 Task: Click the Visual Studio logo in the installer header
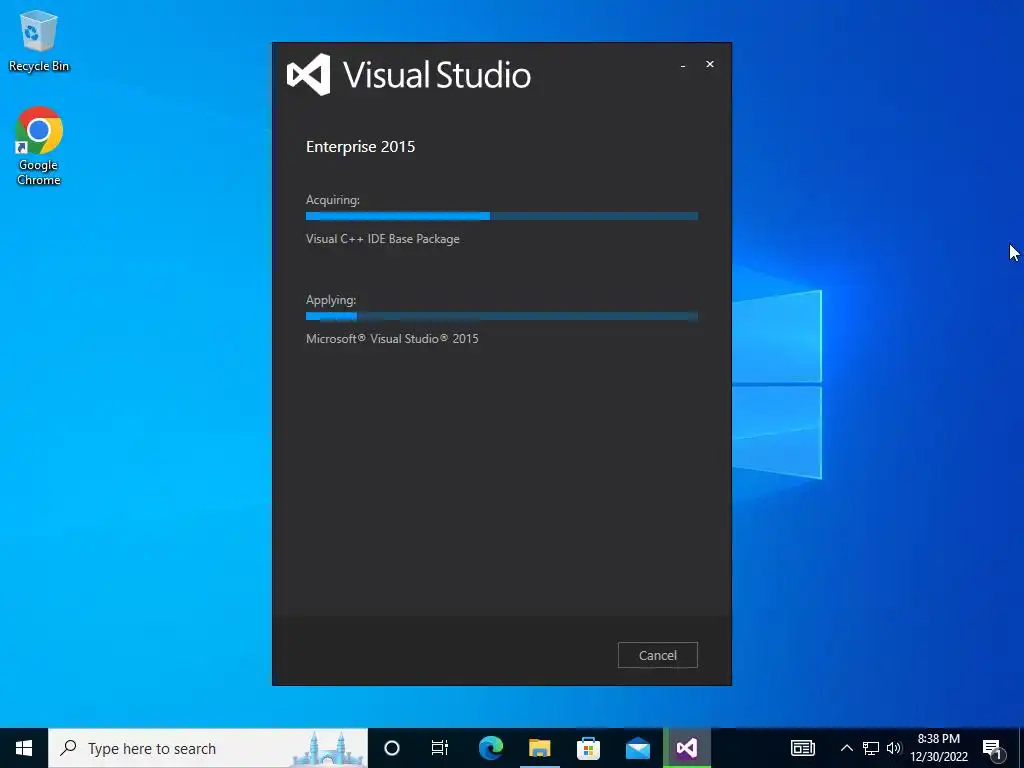(x=309, y=74)
